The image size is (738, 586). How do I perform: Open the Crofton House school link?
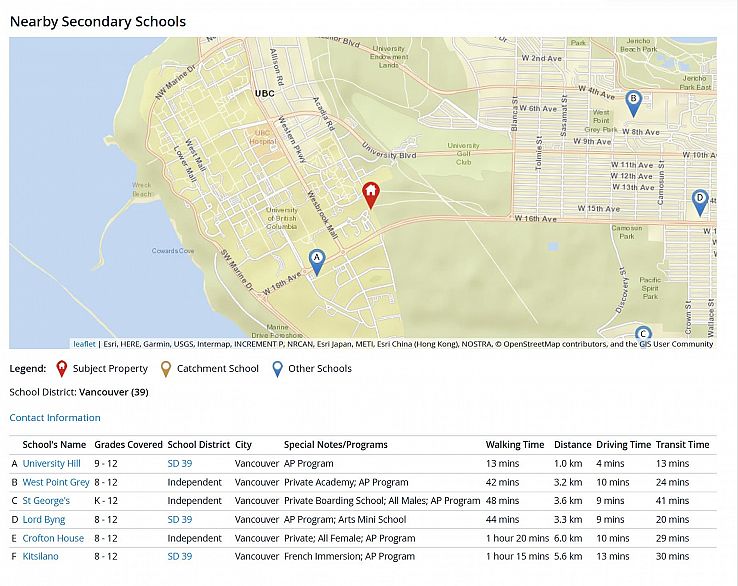pyautogui.click(x=53, y=538)
